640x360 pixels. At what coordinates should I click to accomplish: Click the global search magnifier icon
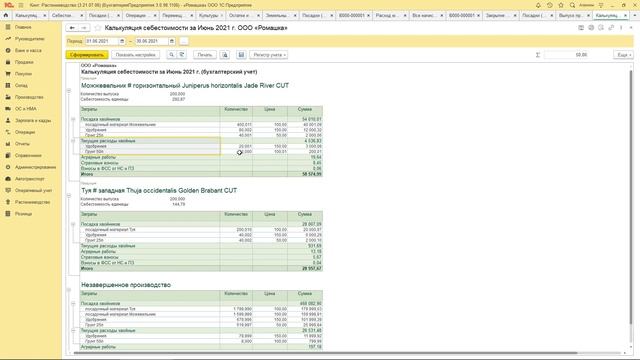(572, 5)
